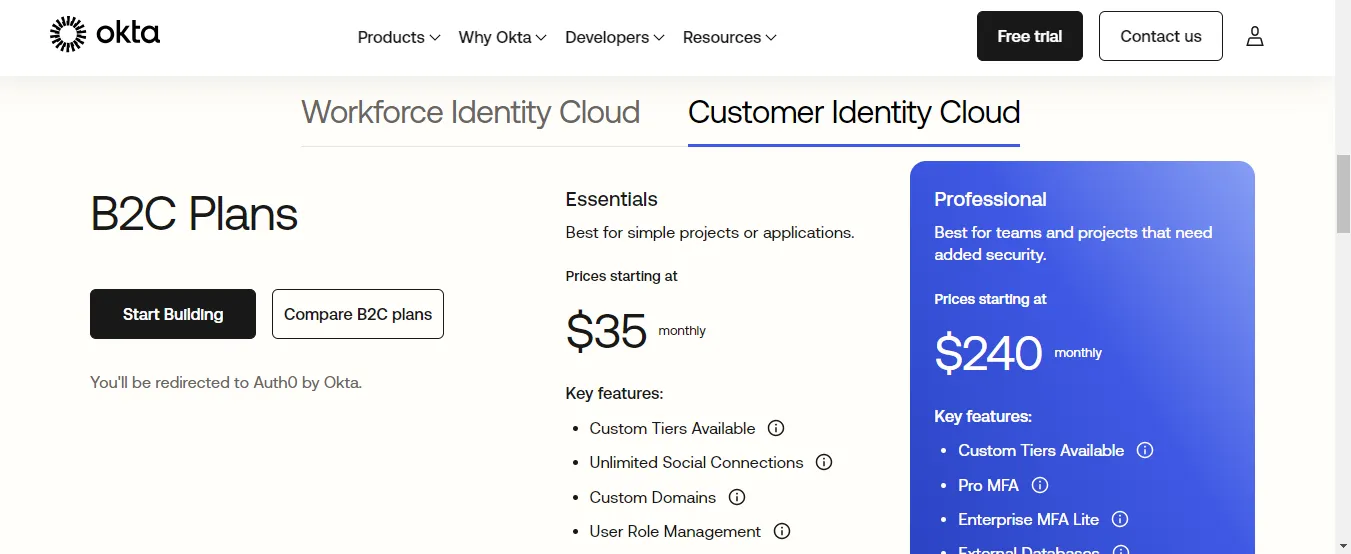The image size is (1351, 554).
Task: Show info for Pro MFA
Action: coord(1040,485)
